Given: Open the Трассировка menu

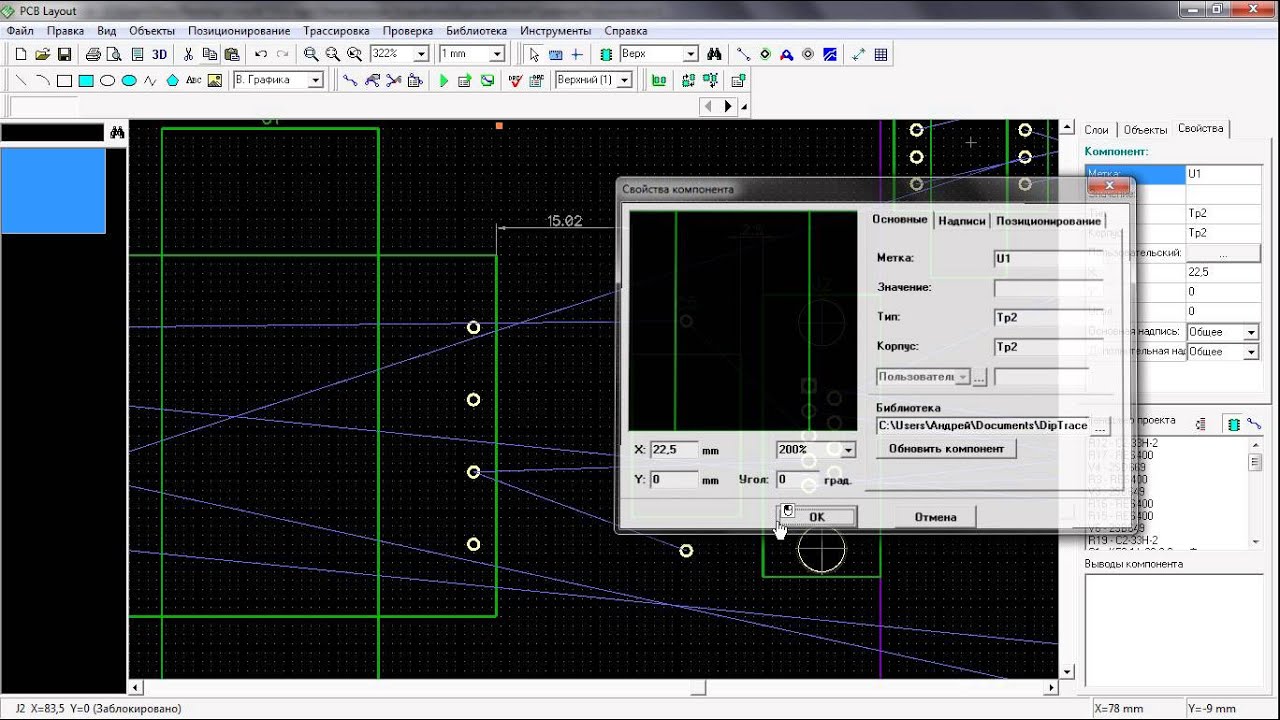Looking at the screenshot, I should click(336, 31).
